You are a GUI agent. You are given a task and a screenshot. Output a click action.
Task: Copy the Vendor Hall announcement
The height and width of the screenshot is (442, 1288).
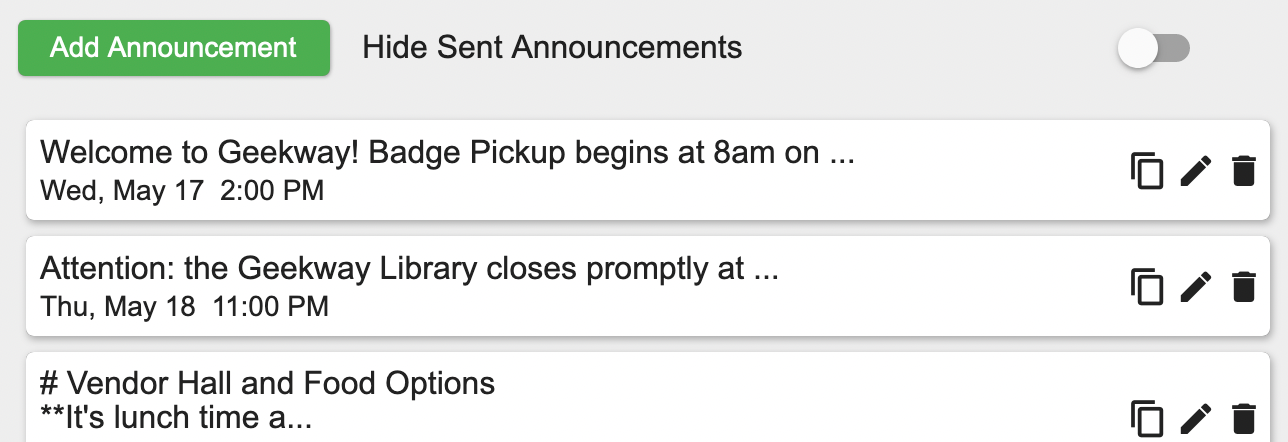pos(1147,417)
